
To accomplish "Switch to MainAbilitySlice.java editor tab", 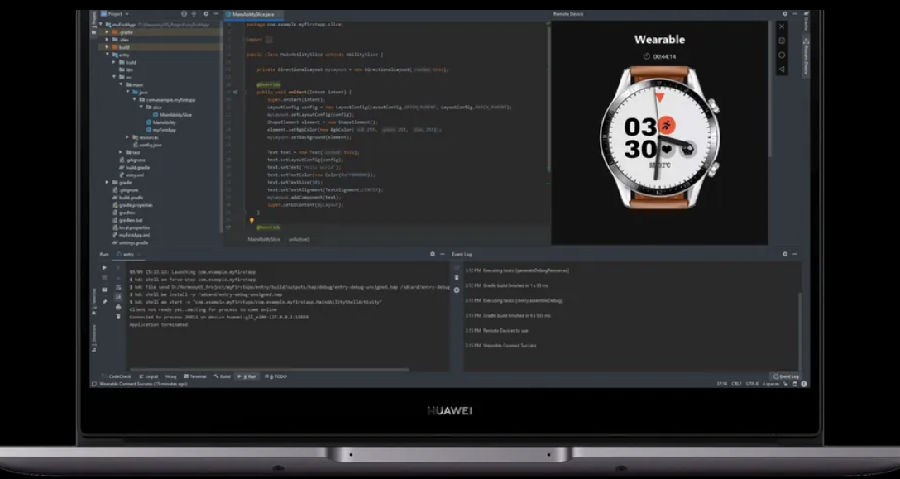I will (x=251, y=14).
